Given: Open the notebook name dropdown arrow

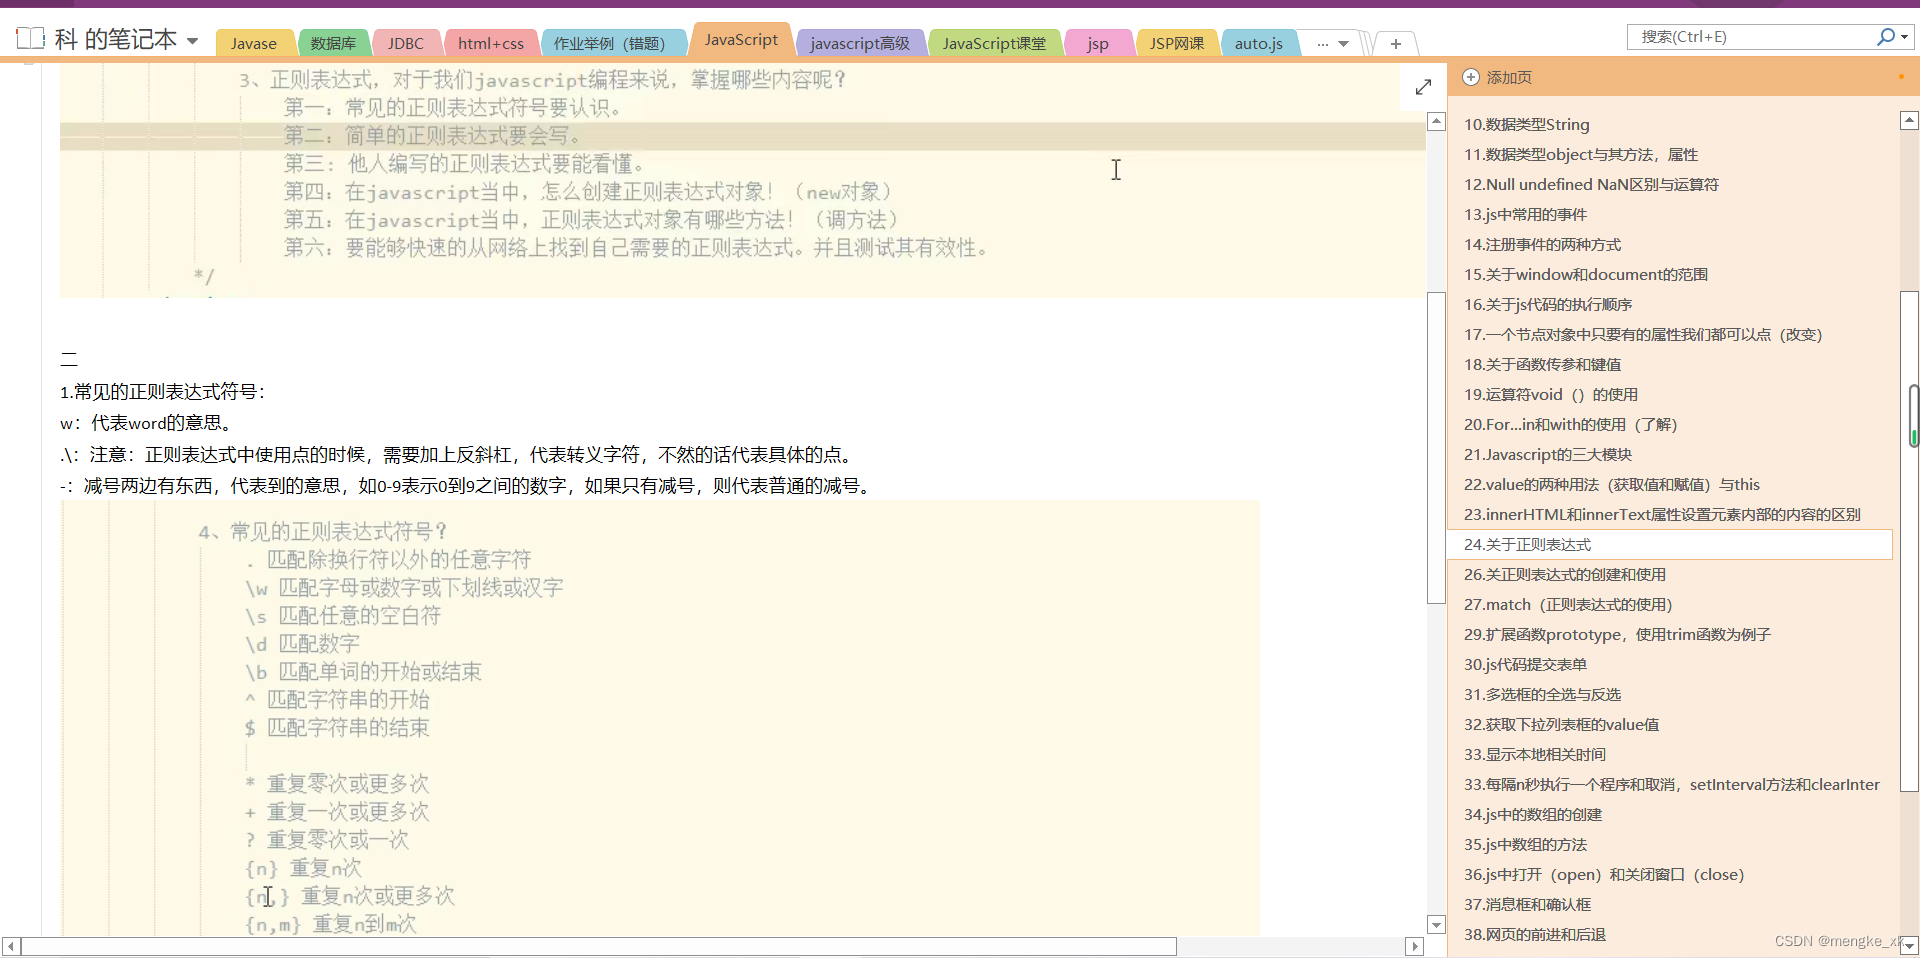Looking at the screenshot, I should pos(193,40).
